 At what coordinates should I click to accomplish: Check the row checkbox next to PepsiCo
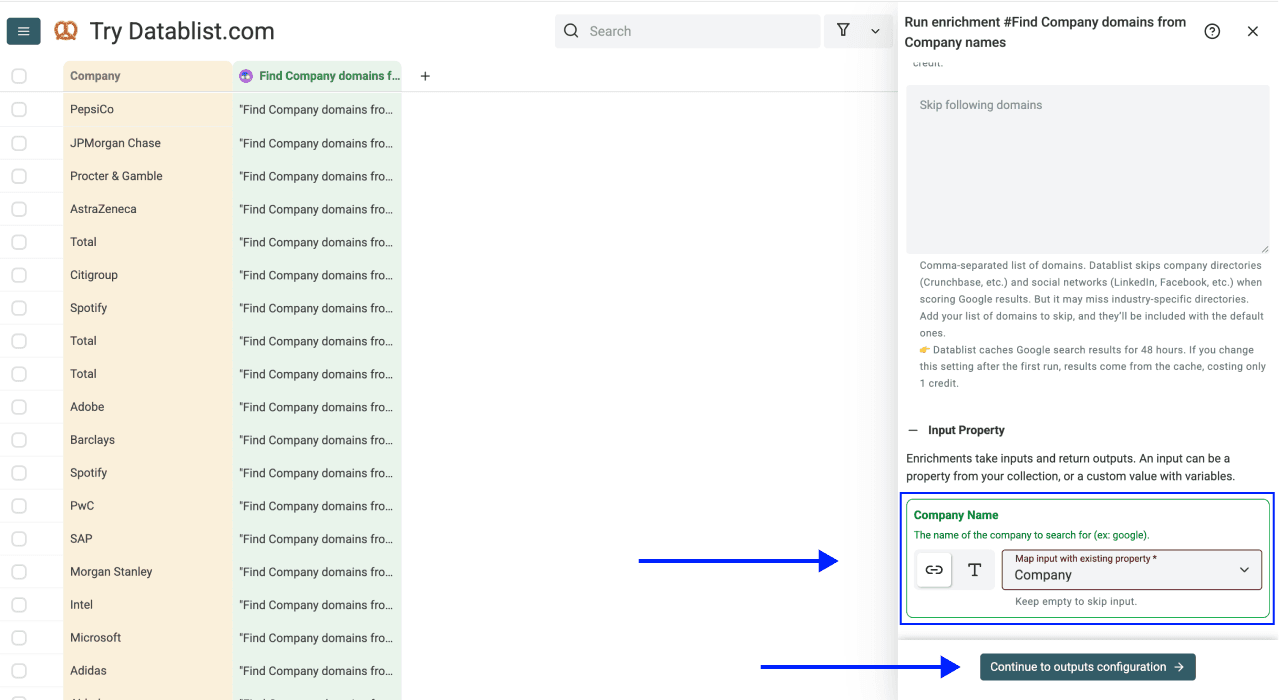[18, 109]
